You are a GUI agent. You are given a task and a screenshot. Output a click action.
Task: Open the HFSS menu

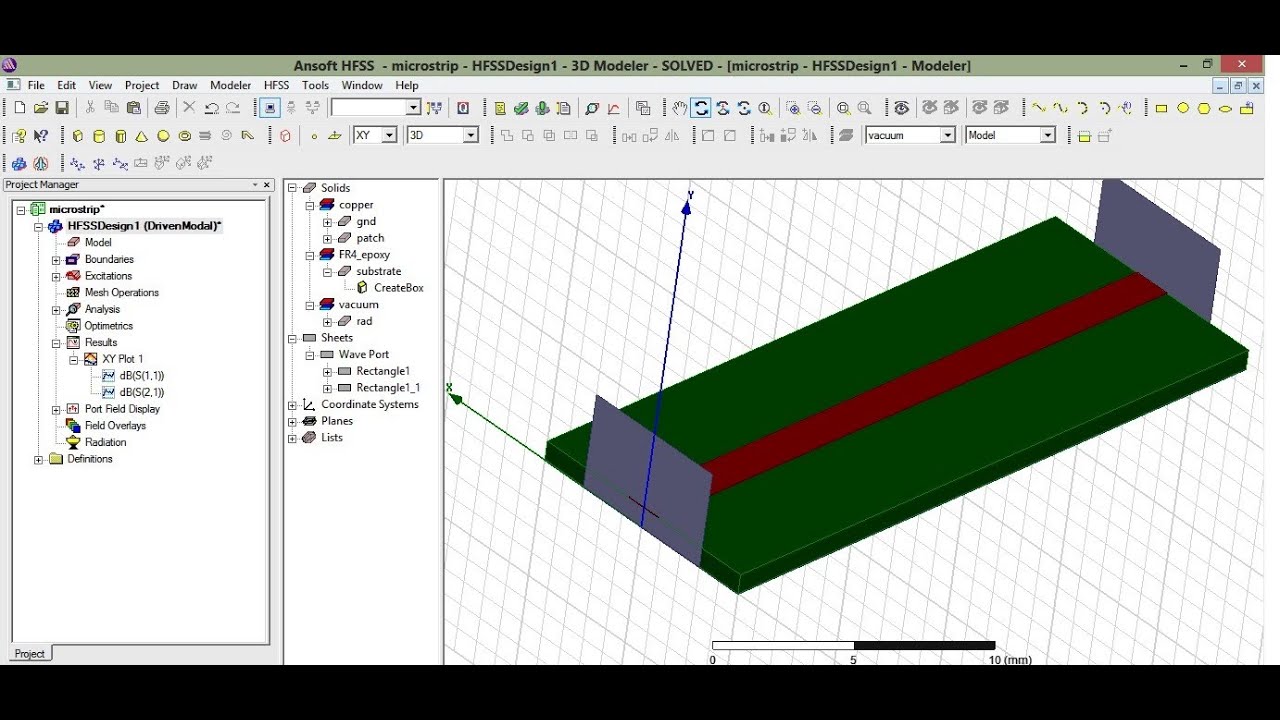tap(276, 85)
